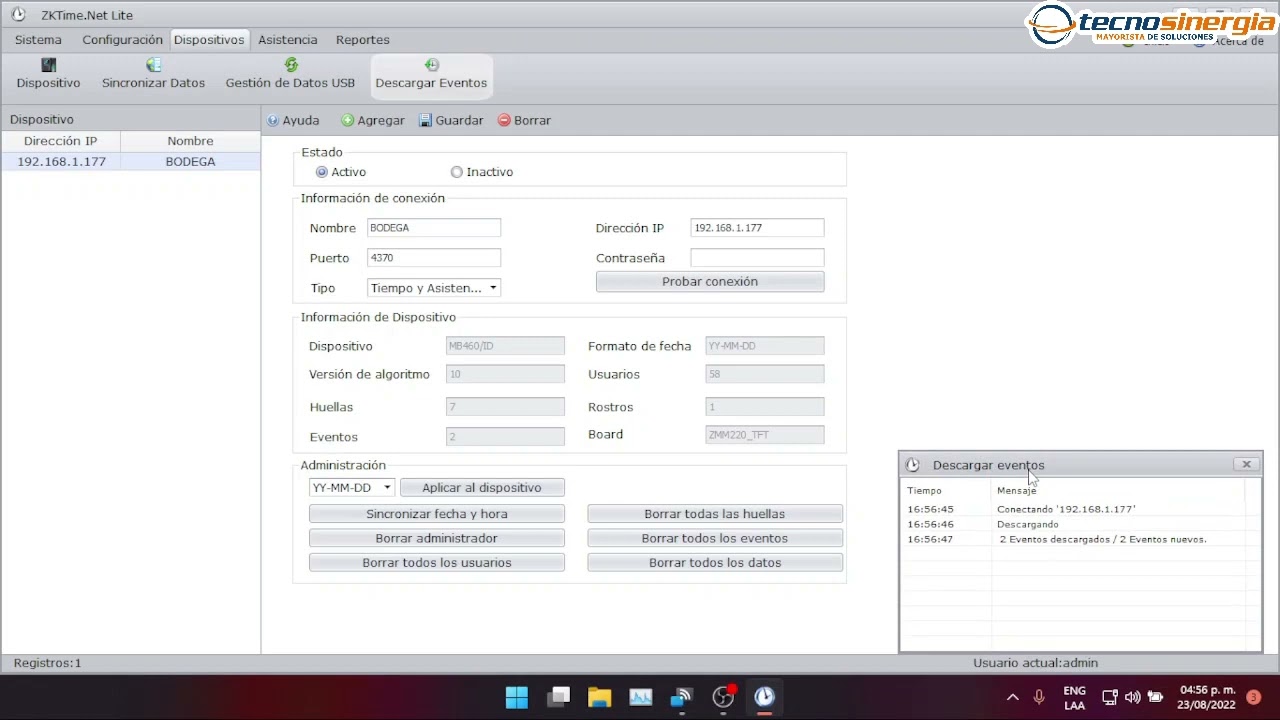1280x720 pixels.
Task: Click the Dispositivo field showing MB460/ID
Action: coord(505,346)
